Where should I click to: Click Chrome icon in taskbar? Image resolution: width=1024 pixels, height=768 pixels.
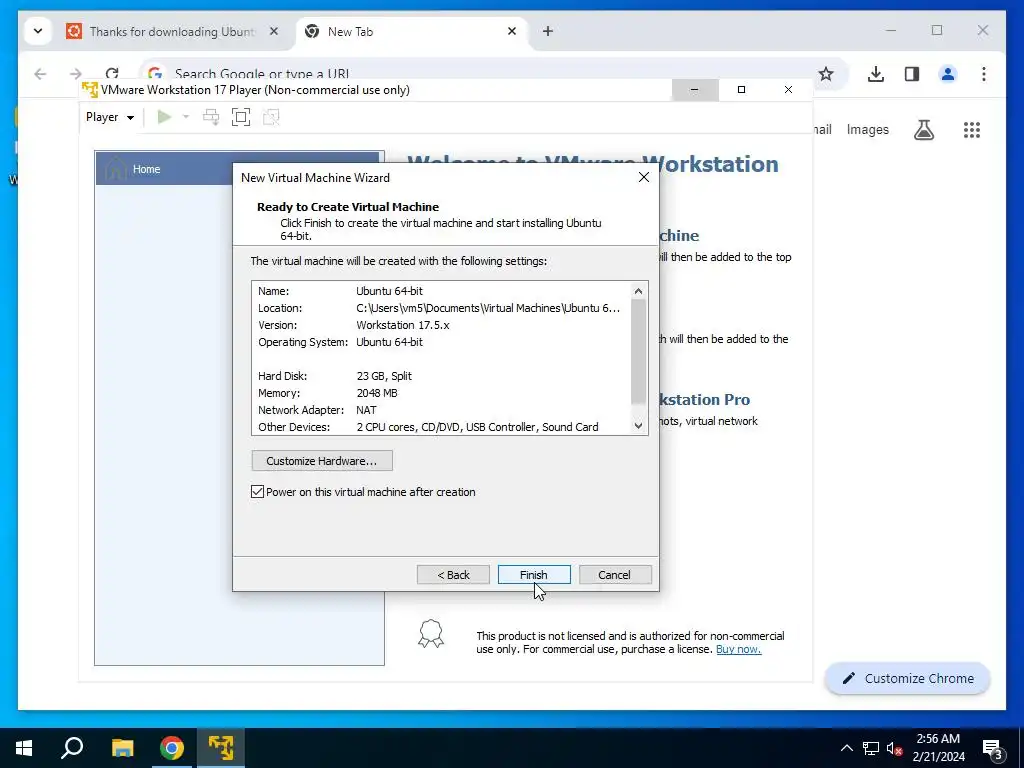[172, 748]
